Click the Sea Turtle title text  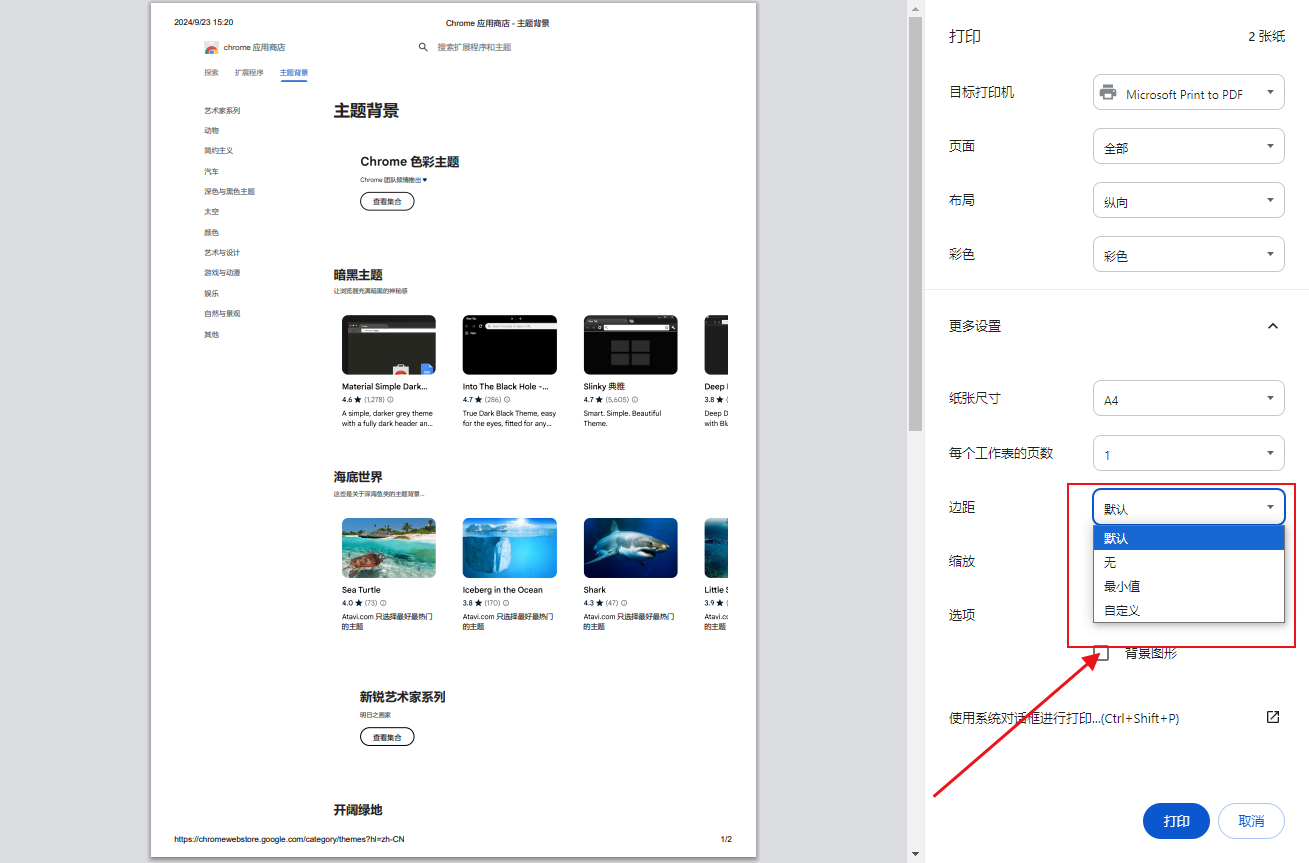tap(361, 590)
